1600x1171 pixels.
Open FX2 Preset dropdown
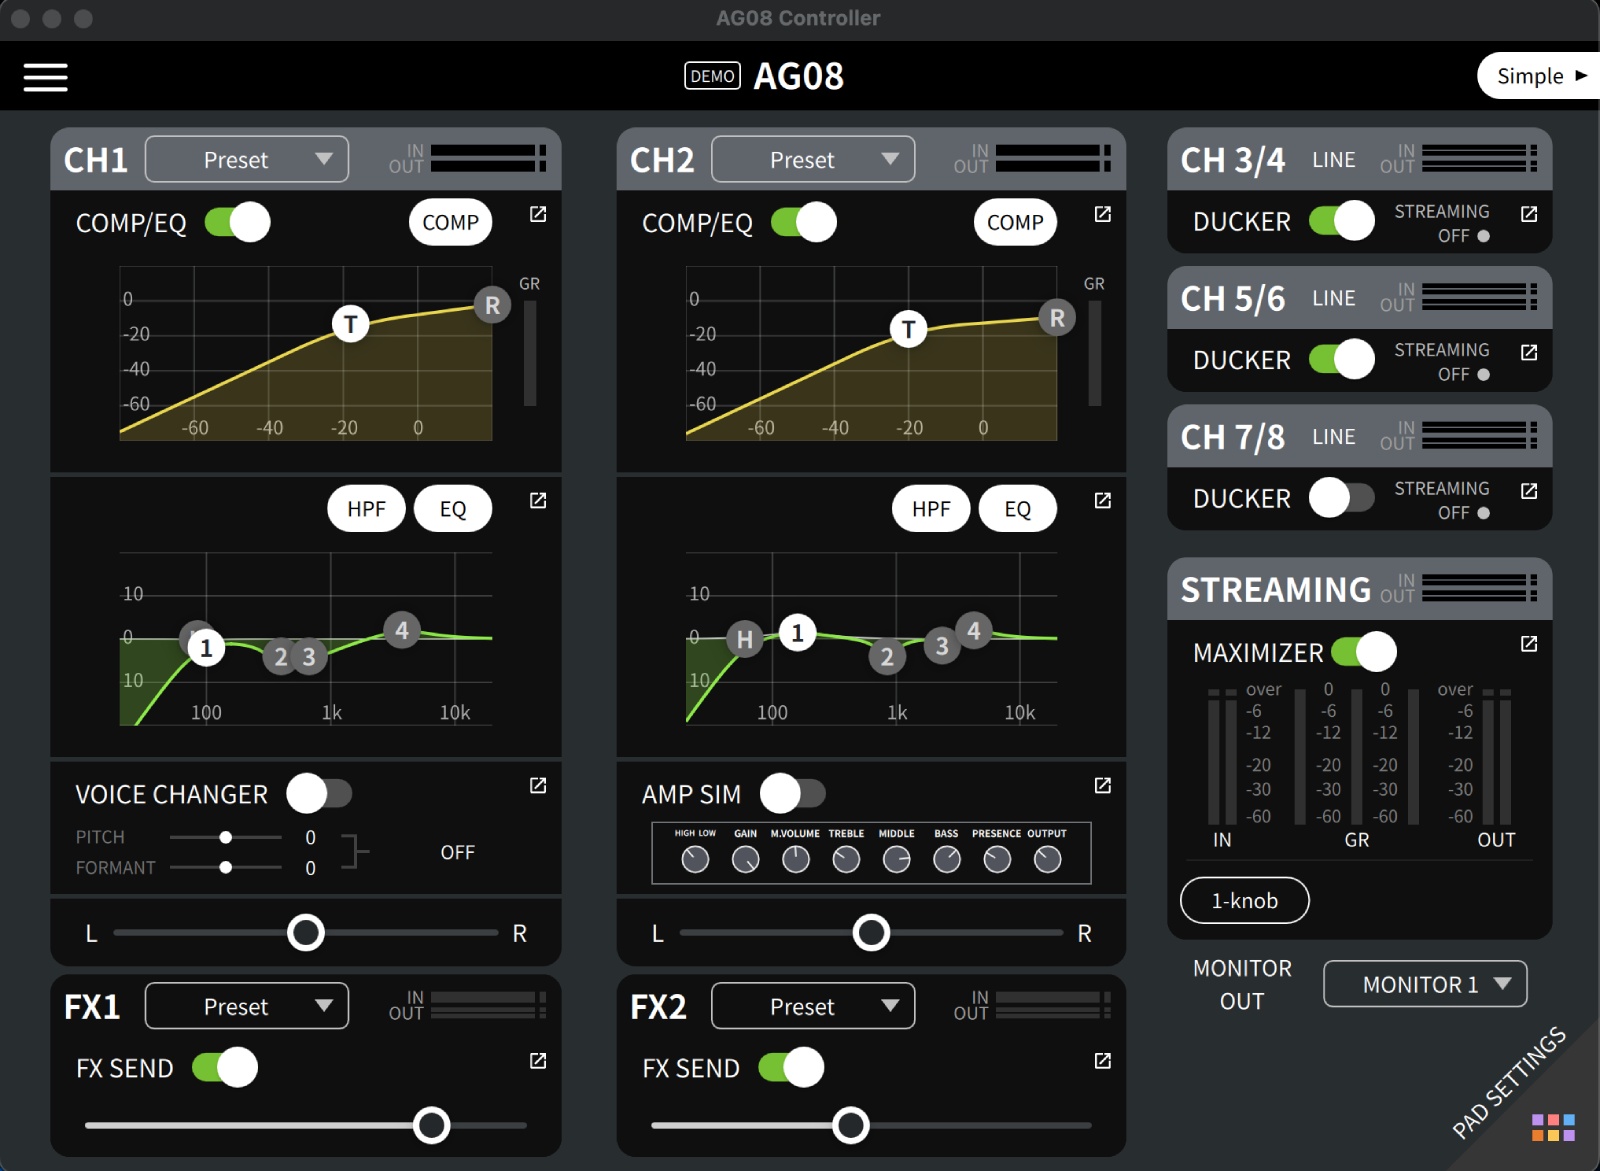(x=813, y=1006)
